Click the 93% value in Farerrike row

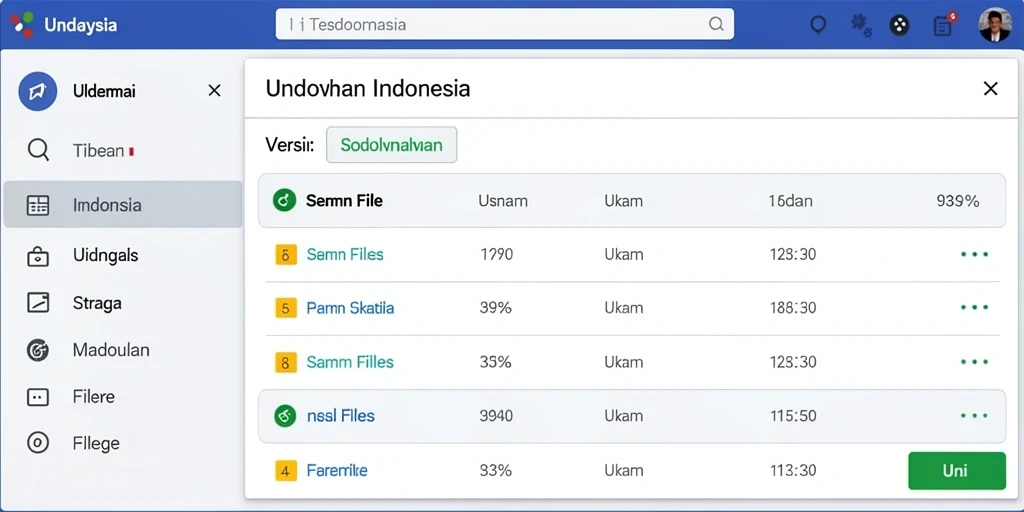coord(496,470)
